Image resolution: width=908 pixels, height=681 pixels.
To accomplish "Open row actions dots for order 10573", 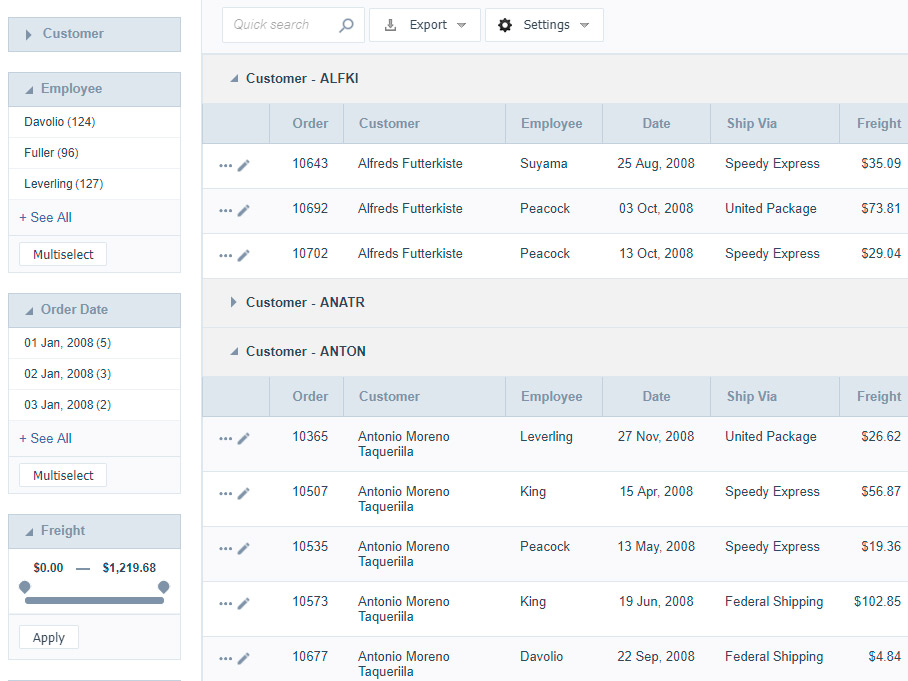I will pos(225,603).
